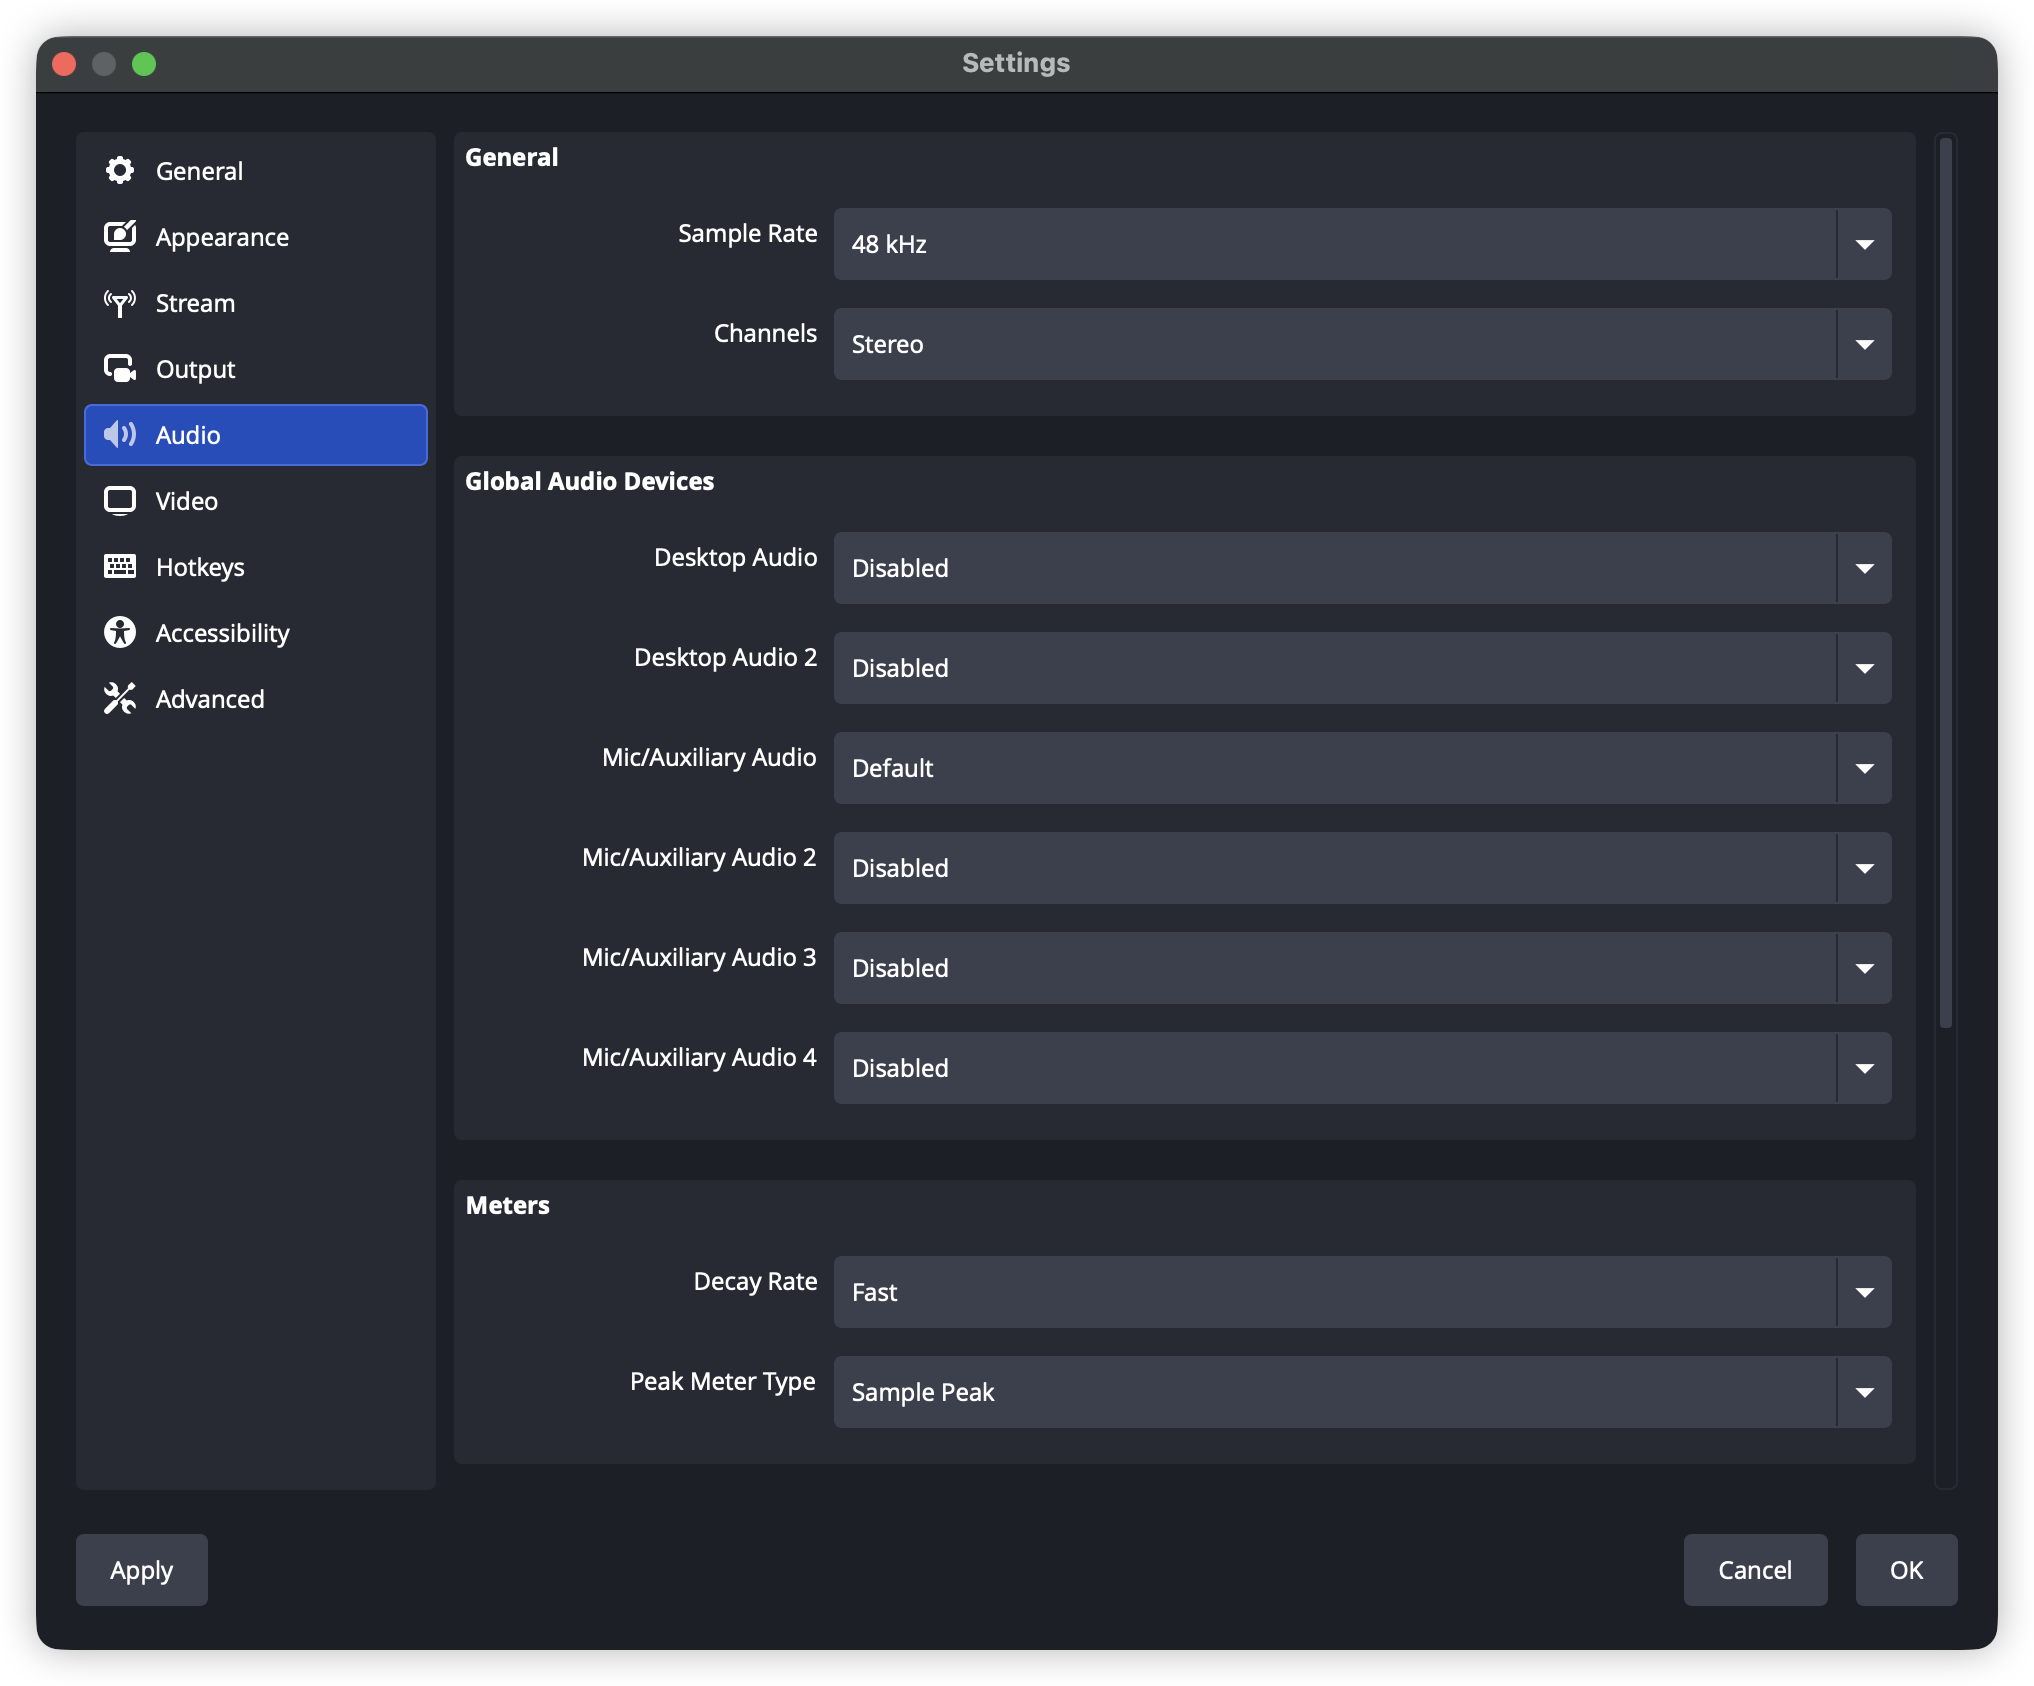Click the Hotkeys keyboard icon
2034x1686 pixels.
click(x=120, y=567)
